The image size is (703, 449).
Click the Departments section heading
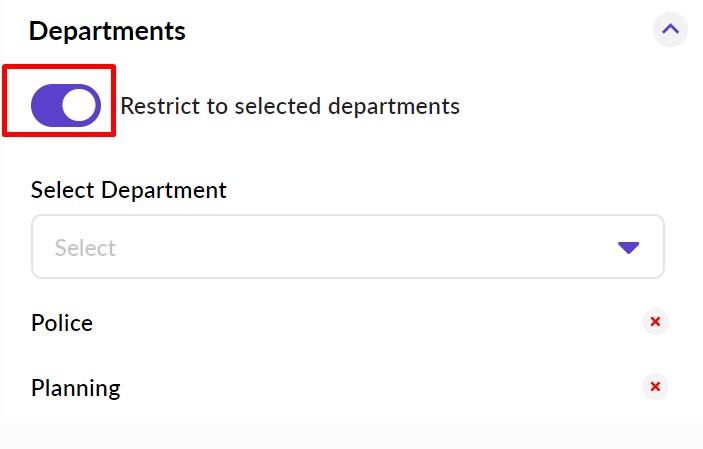pyautogui.click(x=107, y=31)
